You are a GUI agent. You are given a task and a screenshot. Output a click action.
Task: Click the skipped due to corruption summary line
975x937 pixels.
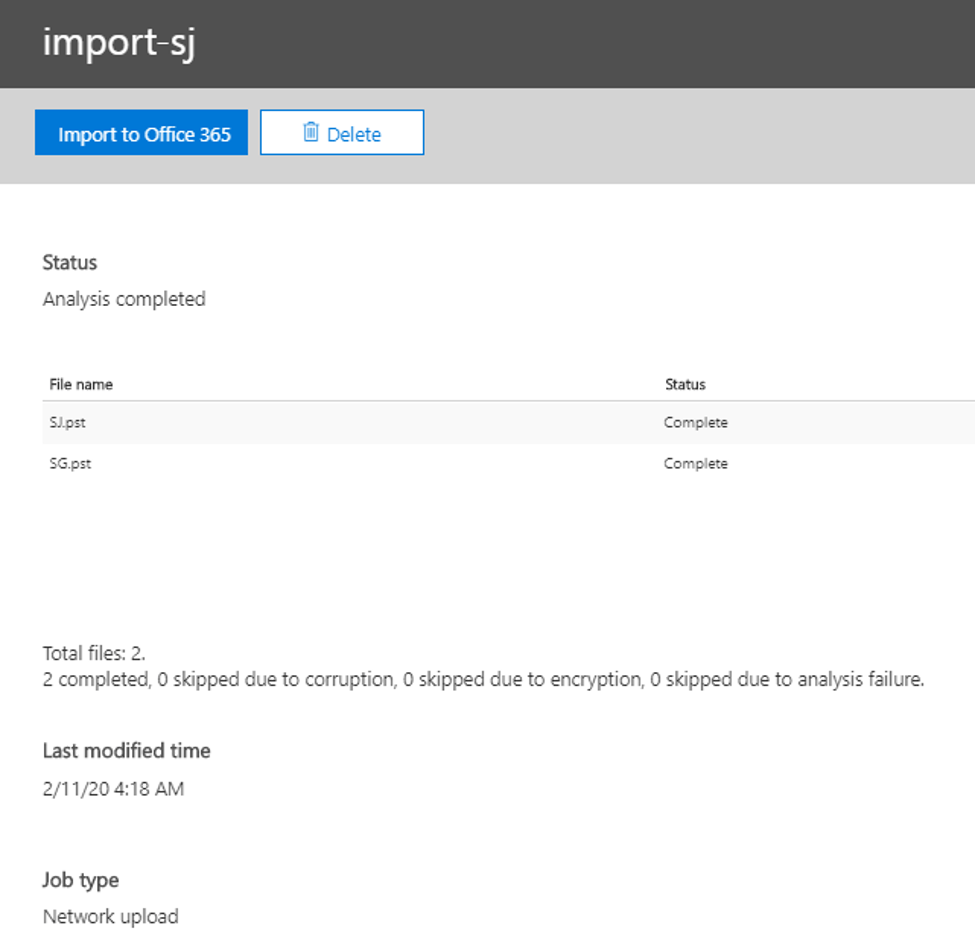click(x=483, y=680)
